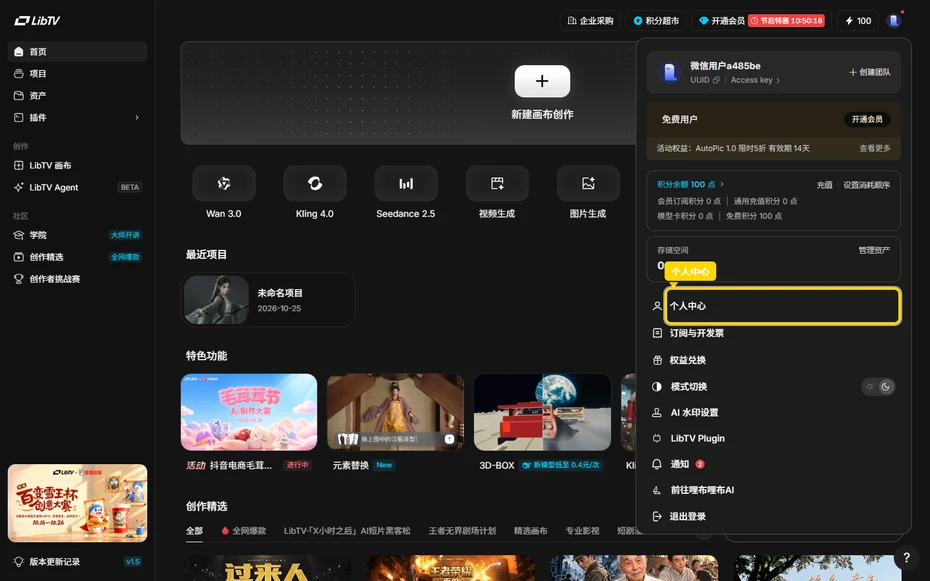The image size is (930, 581).
Task: Open 个人中心 menu entry
Action: click(782, 306)
